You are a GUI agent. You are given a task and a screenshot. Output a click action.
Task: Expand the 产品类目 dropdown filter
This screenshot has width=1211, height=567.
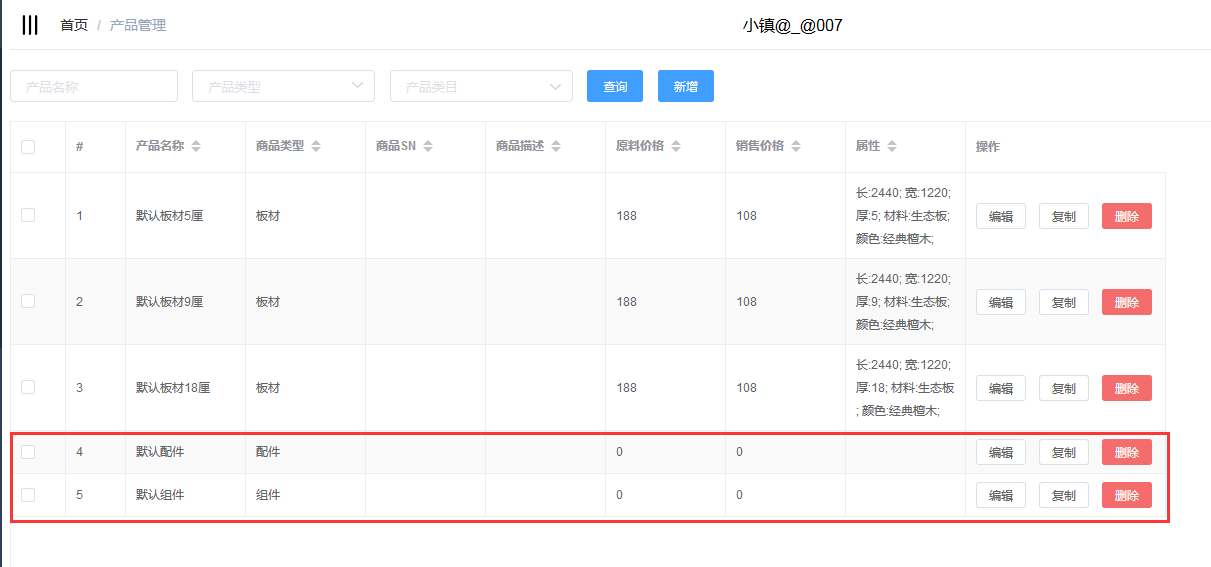pyautogui.click(x=481, y=86)
